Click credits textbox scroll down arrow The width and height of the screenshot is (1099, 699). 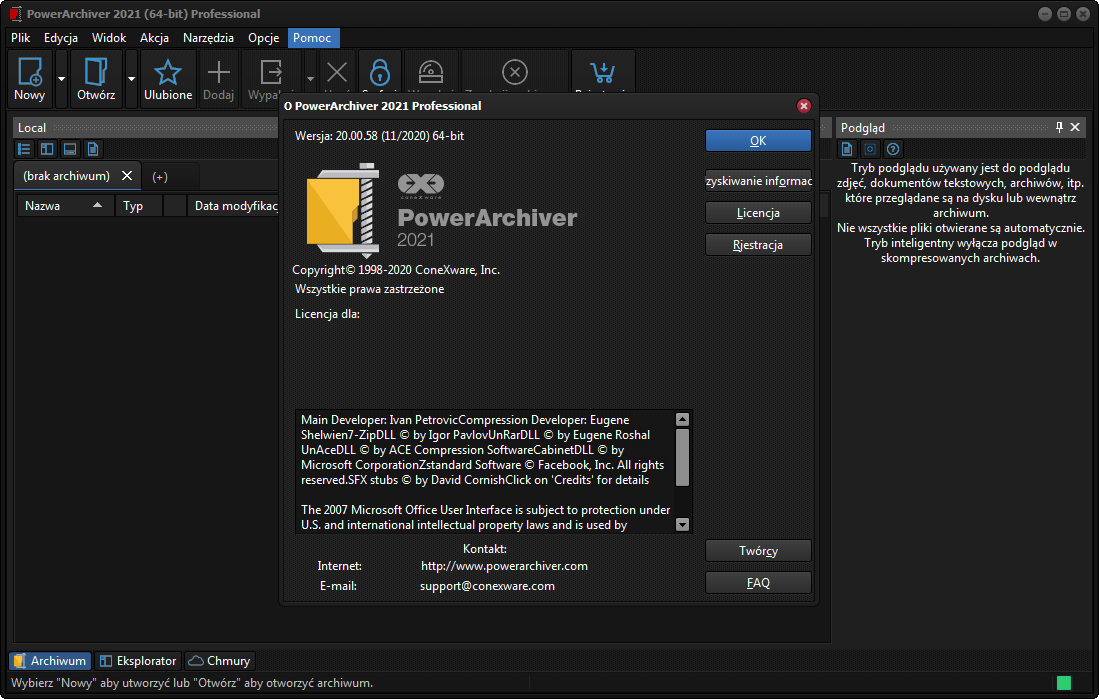(x=683, y=524)
